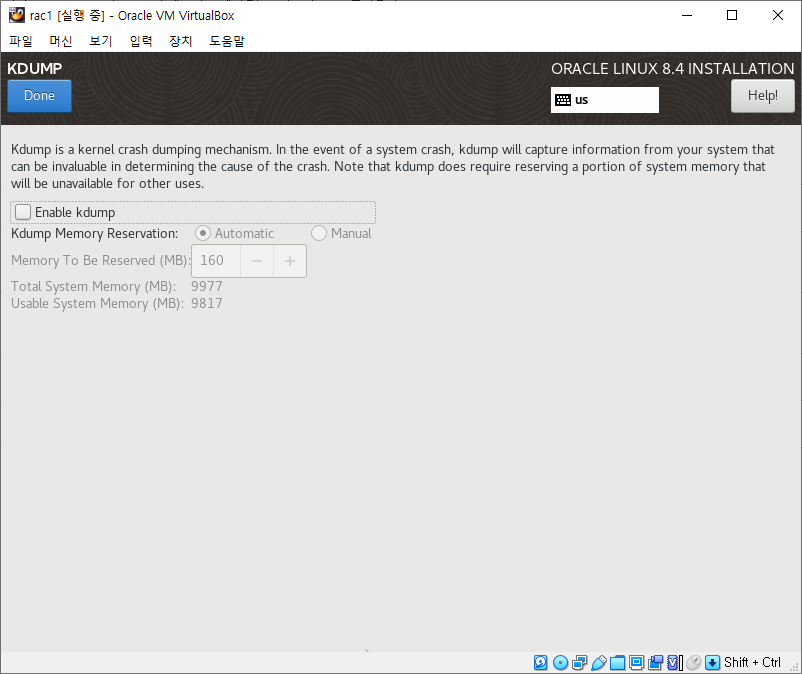This screenshot has width=802, height=674.
Task: Open the 장치 menu
Action: pyautogui.click(x=181, y=41)
